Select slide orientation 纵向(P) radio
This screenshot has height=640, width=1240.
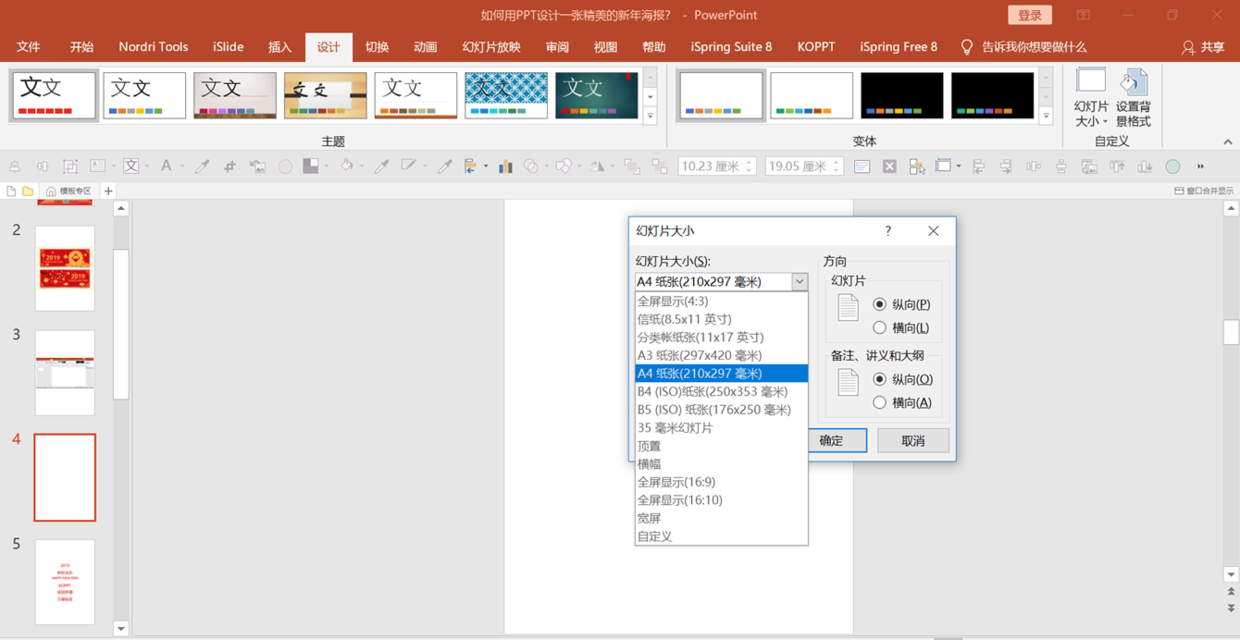(880, 304)
